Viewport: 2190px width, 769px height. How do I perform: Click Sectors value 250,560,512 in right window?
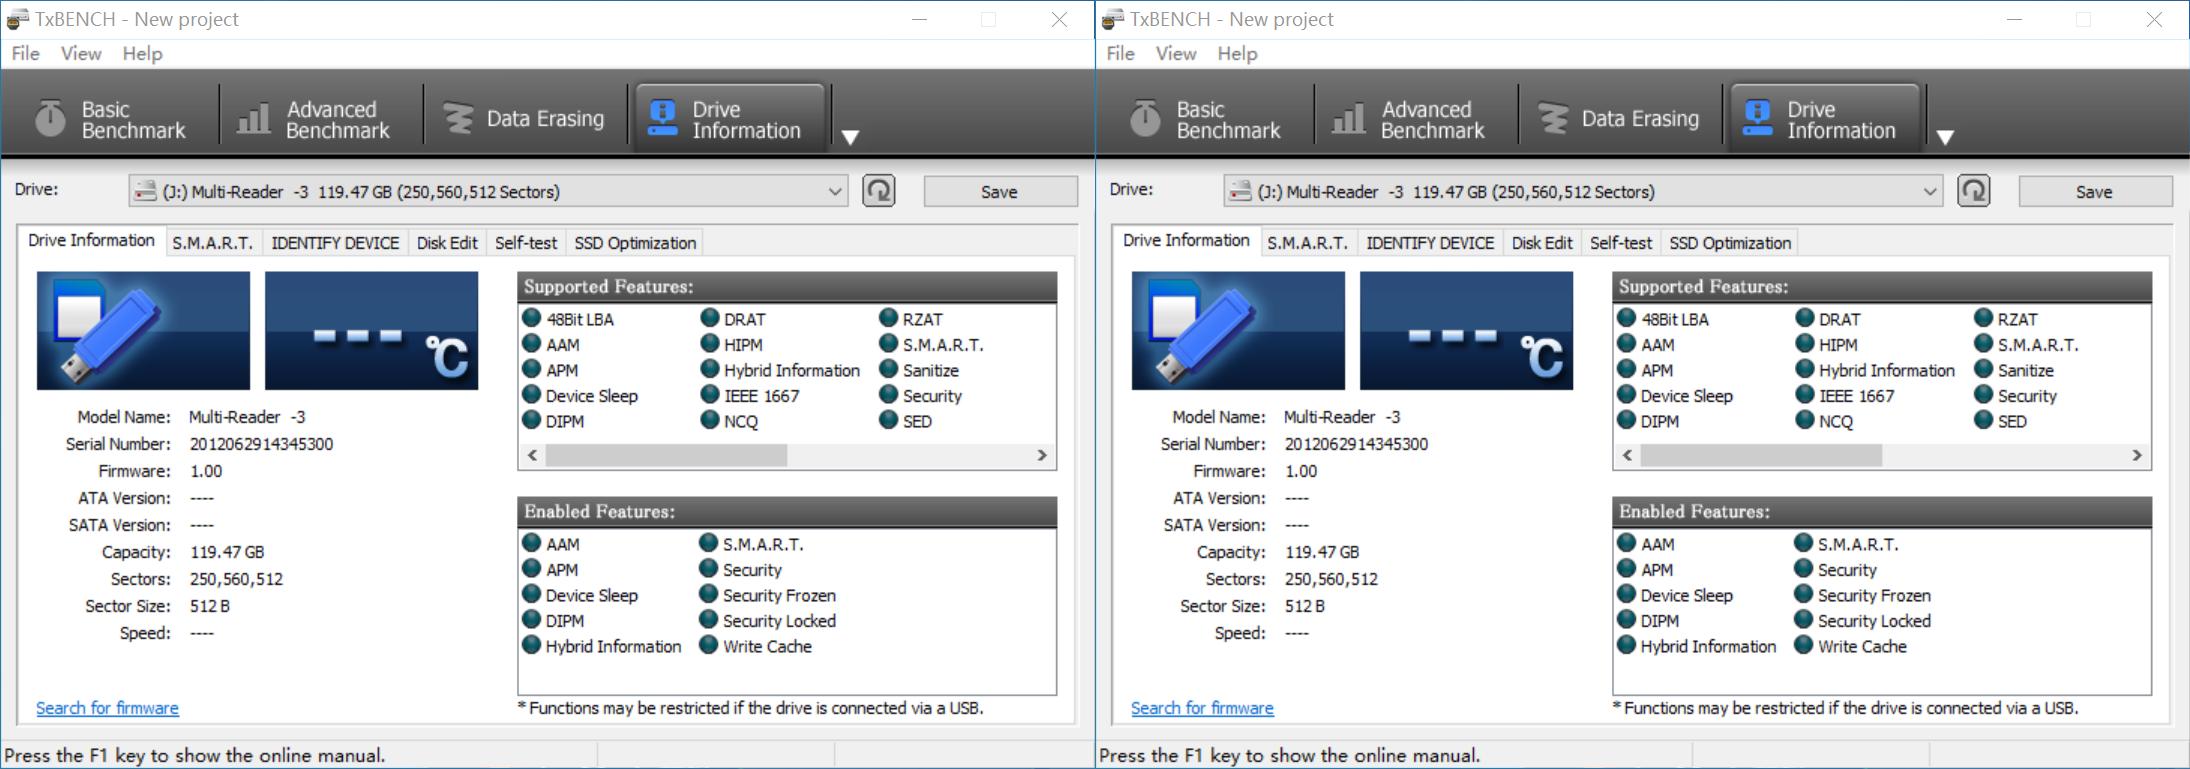tap(1331, 579)
